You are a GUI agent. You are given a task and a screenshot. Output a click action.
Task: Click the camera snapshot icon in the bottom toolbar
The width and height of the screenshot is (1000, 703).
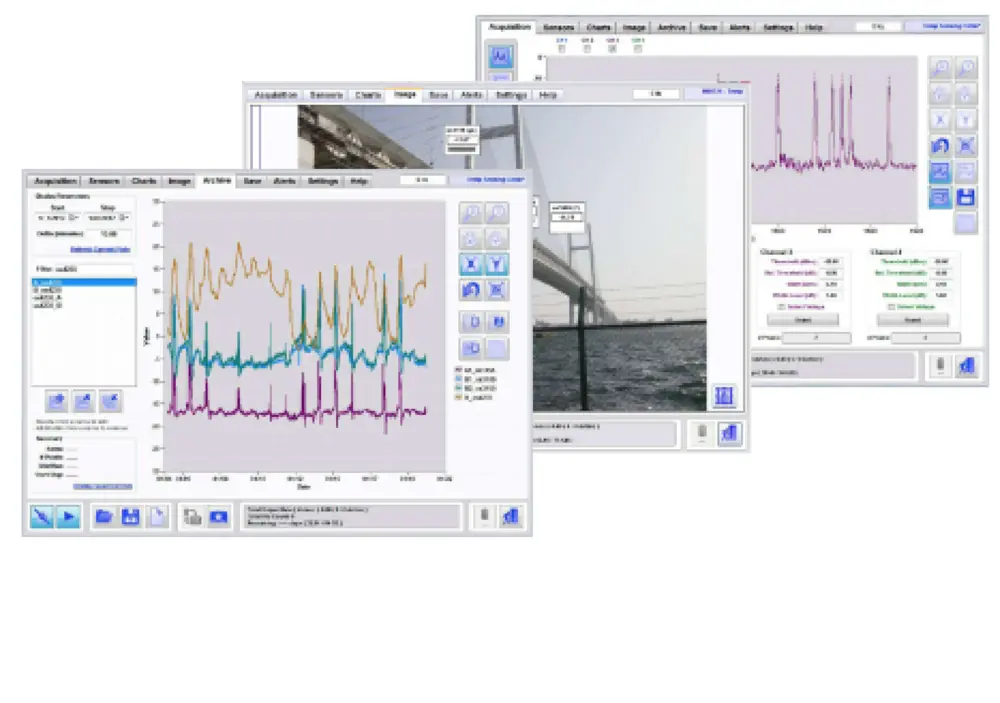tap(217, 517)
